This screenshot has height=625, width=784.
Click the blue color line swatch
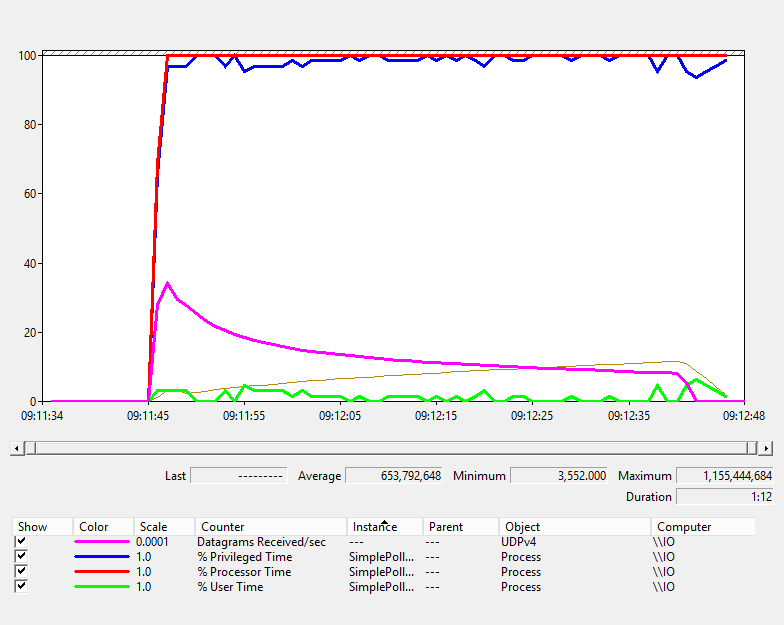(x=102, y=557)
